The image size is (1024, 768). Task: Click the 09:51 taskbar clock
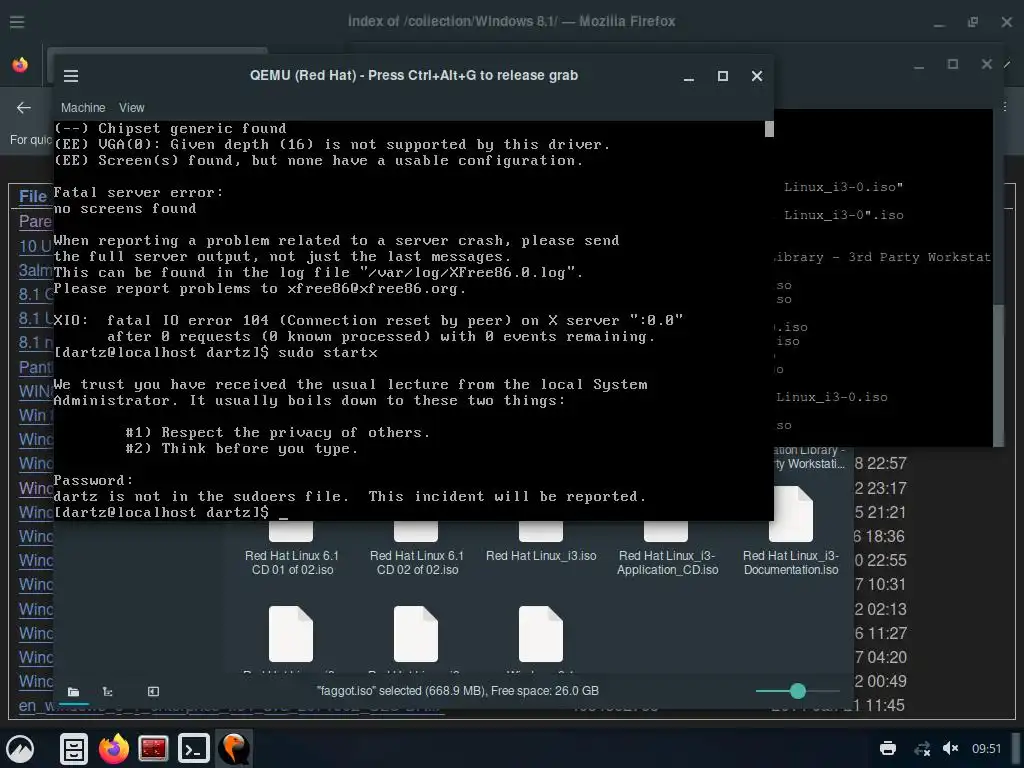986,748
